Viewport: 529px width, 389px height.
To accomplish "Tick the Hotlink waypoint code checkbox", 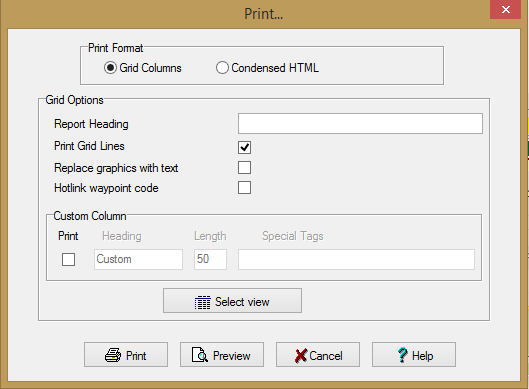I will (x=244, y=188).
